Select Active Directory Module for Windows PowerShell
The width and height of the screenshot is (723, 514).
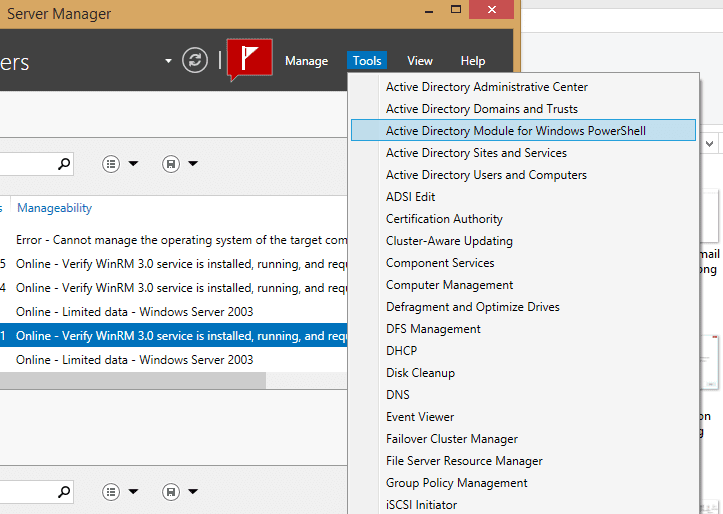click(523, 130)
